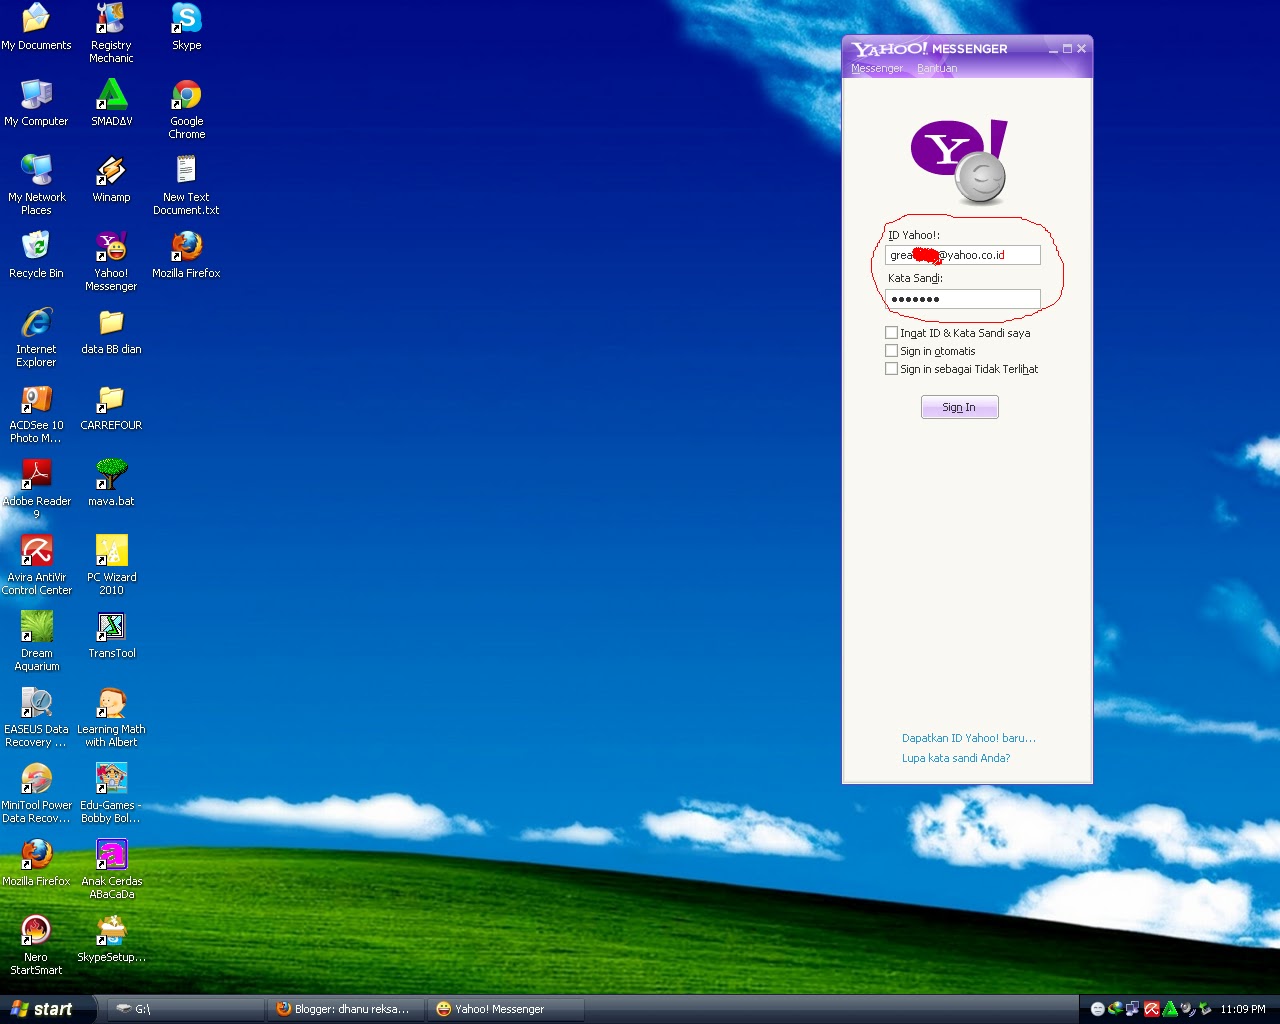Launch Internet Explorer from desktop
Screen dimensions: 1280x1024
(x=36, y=337)
